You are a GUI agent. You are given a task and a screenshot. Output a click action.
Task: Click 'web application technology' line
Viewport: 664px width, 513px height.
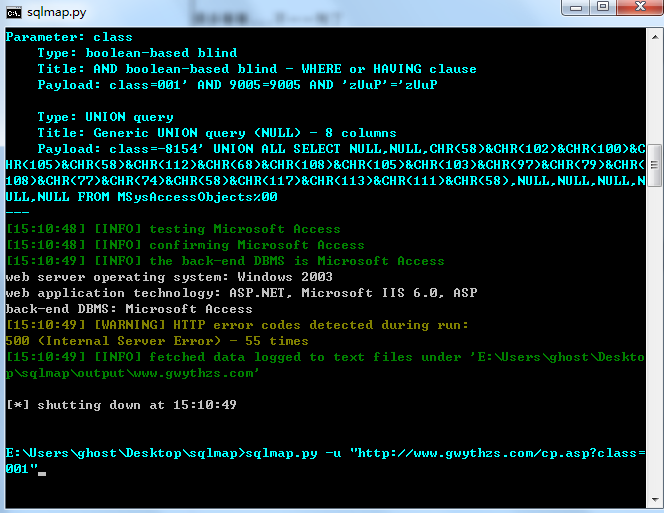pyautogui.click(x=241, y=293)
